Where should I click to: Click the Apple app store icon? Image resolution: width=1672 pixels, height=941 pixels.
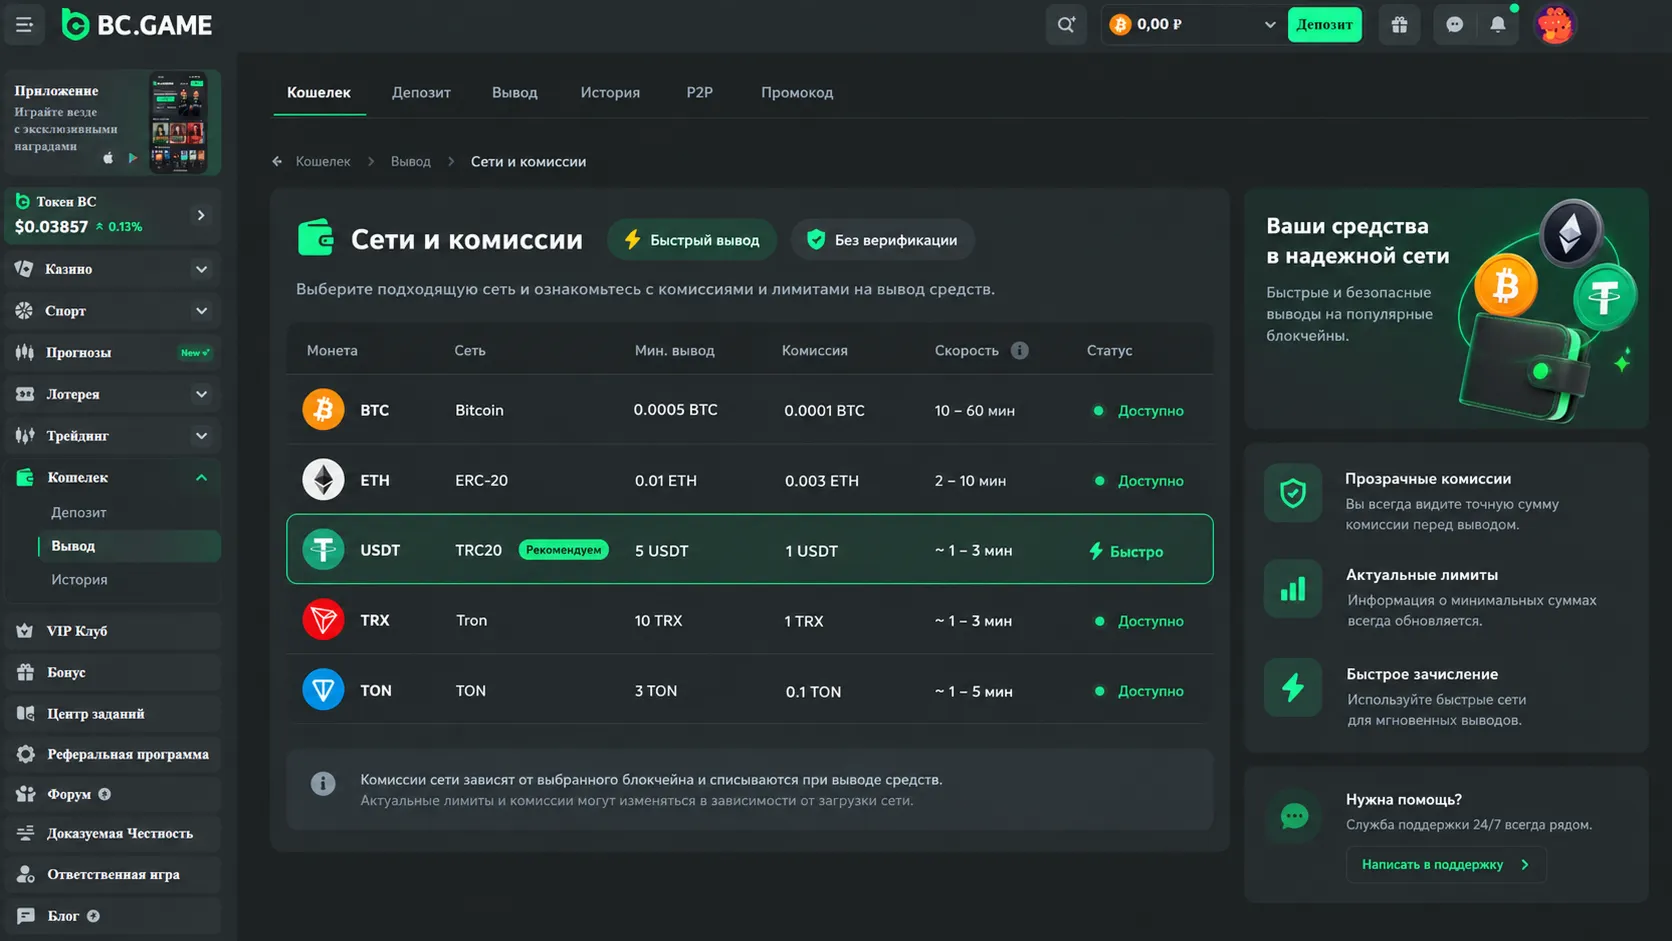coord(108,158)
